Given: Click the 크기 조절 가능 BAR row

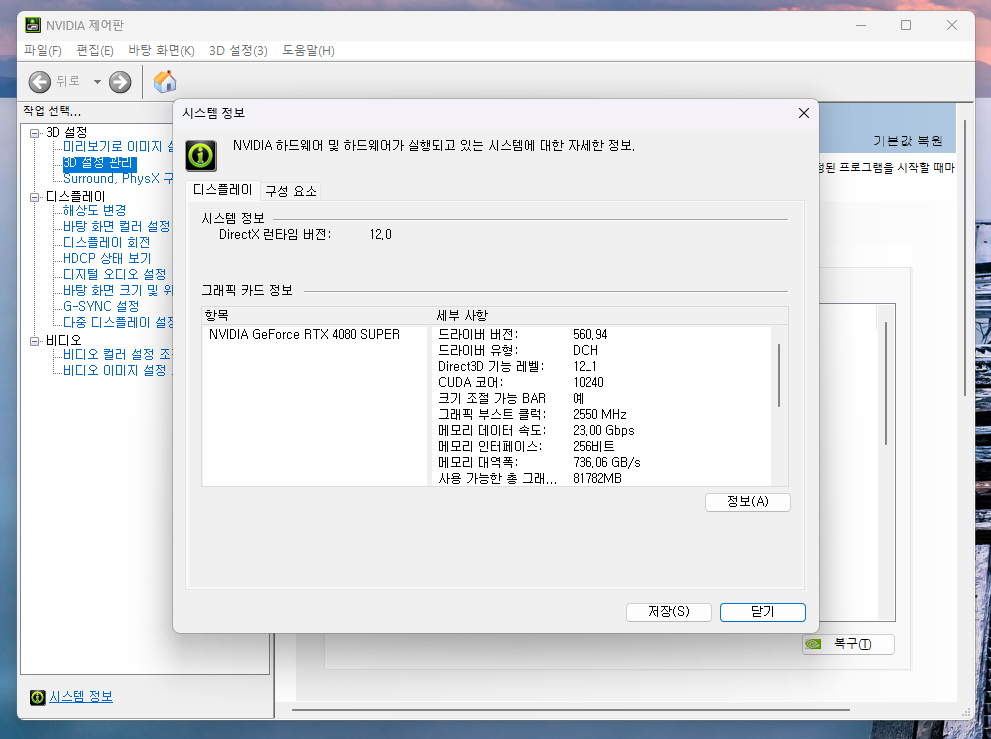Looking at the screenshot, I should [x=602, y=399].
